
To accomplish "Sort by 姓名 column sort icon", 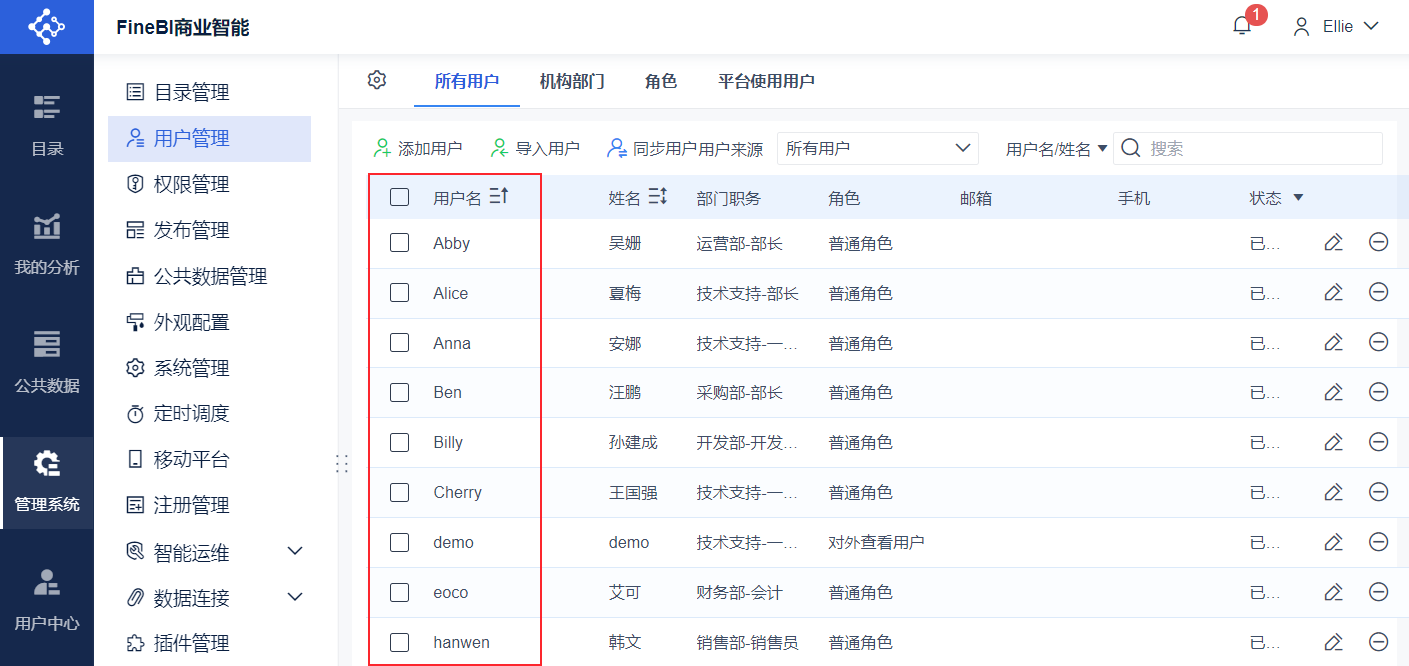I will pyautogui.click(x=657, y=197).
